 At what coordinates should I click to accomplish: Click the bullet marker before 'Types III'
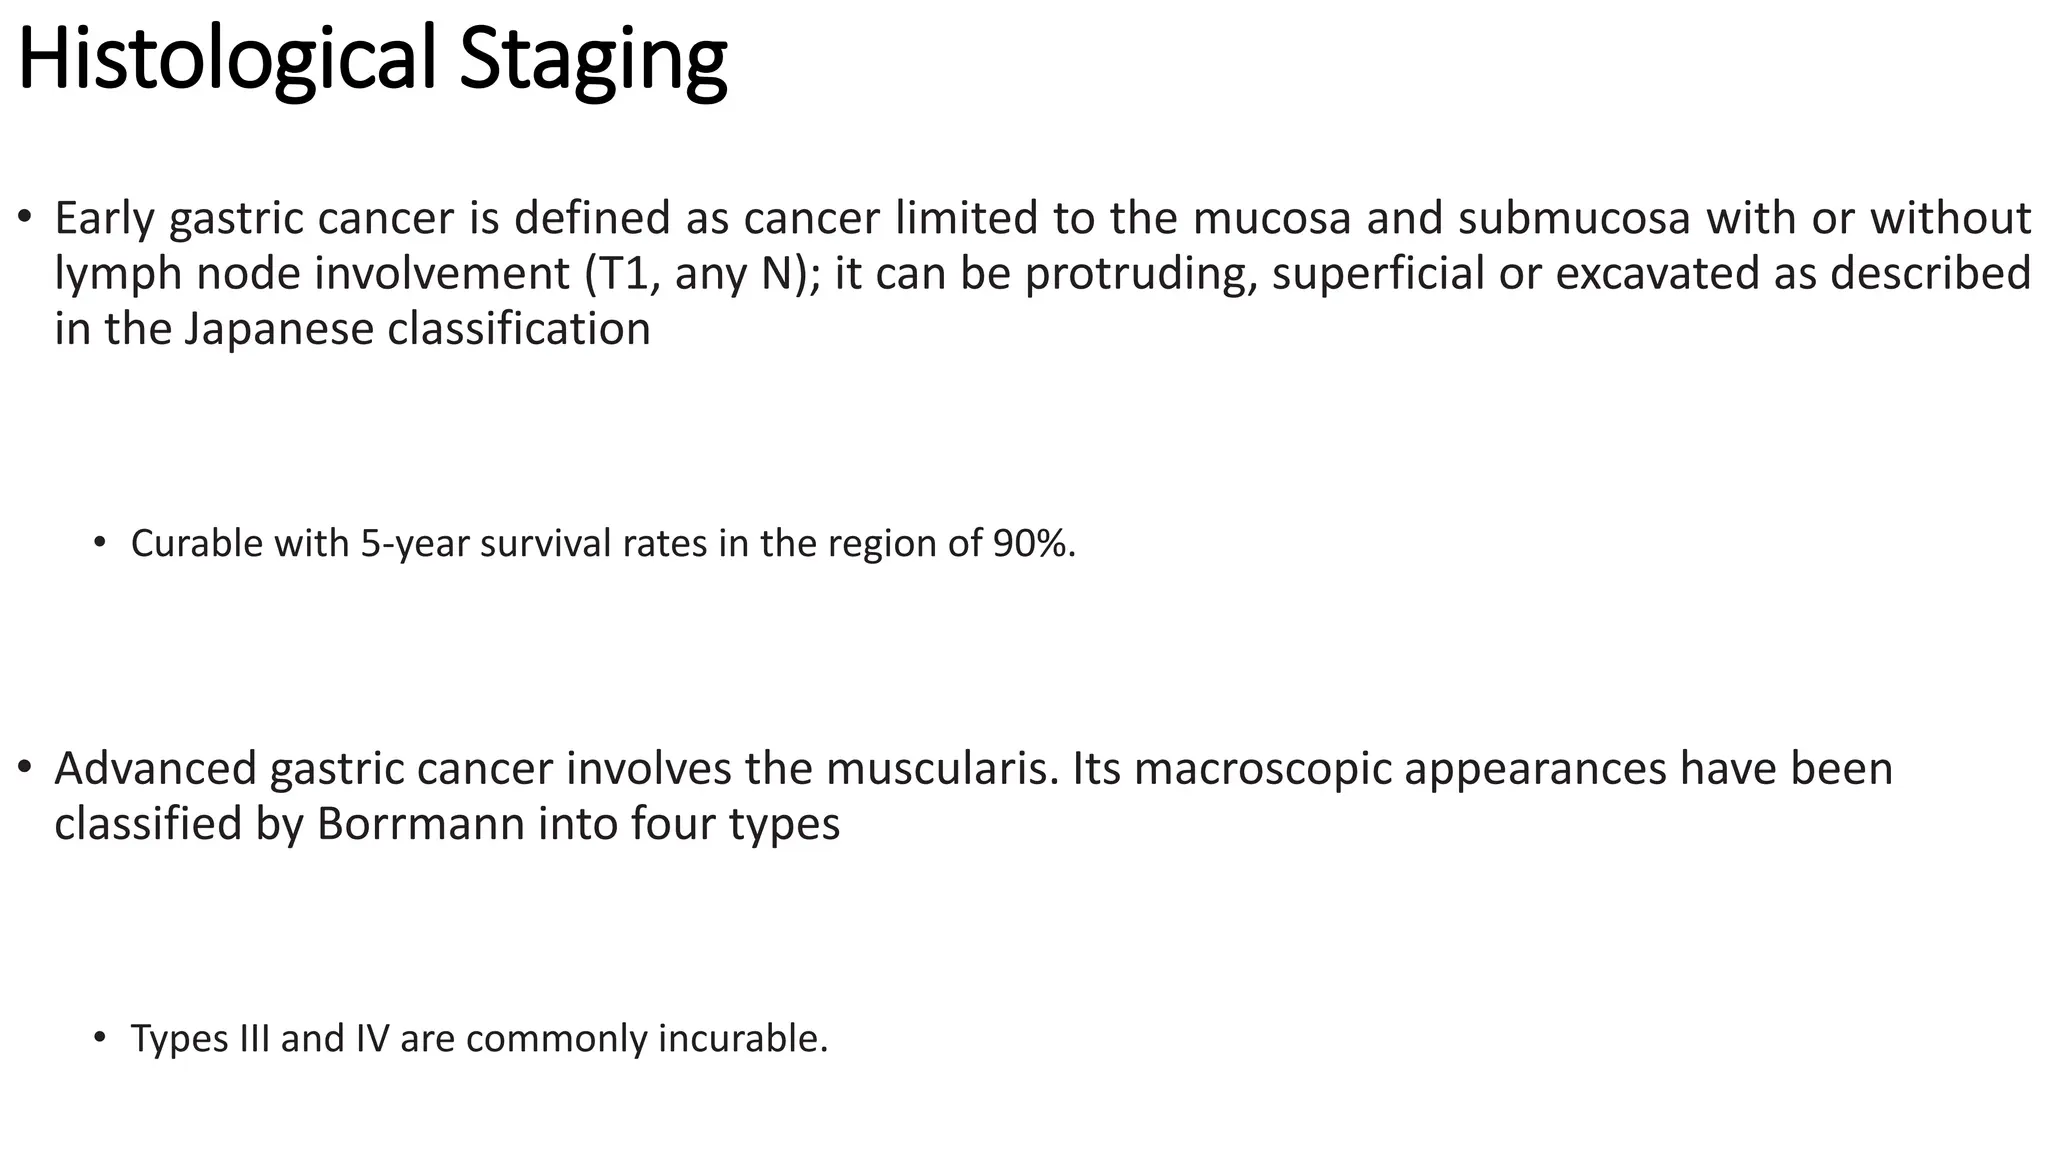point(99,1037)
